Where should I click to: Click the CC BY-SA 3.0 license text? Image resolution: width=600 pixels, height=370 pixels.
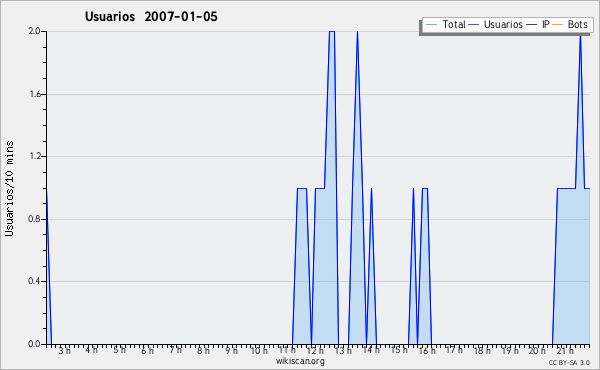point(569,362)
